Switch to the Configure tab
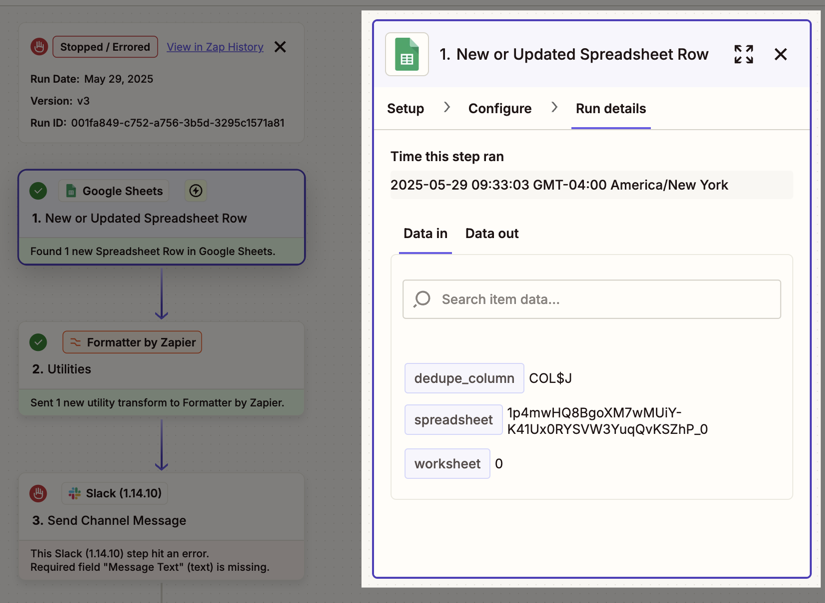This screenshot has width=825, height=603. [499, 108]
